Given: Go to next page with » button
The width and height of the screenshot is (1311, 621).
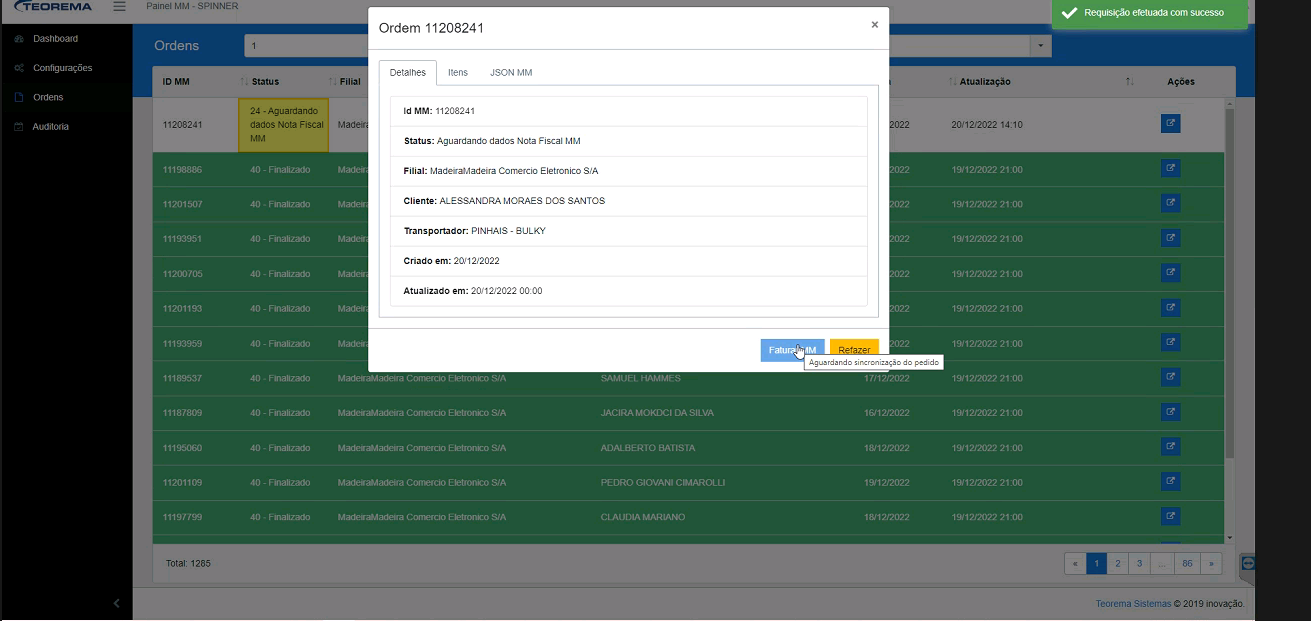Looking at the screenshot, I should [1211, 564].
